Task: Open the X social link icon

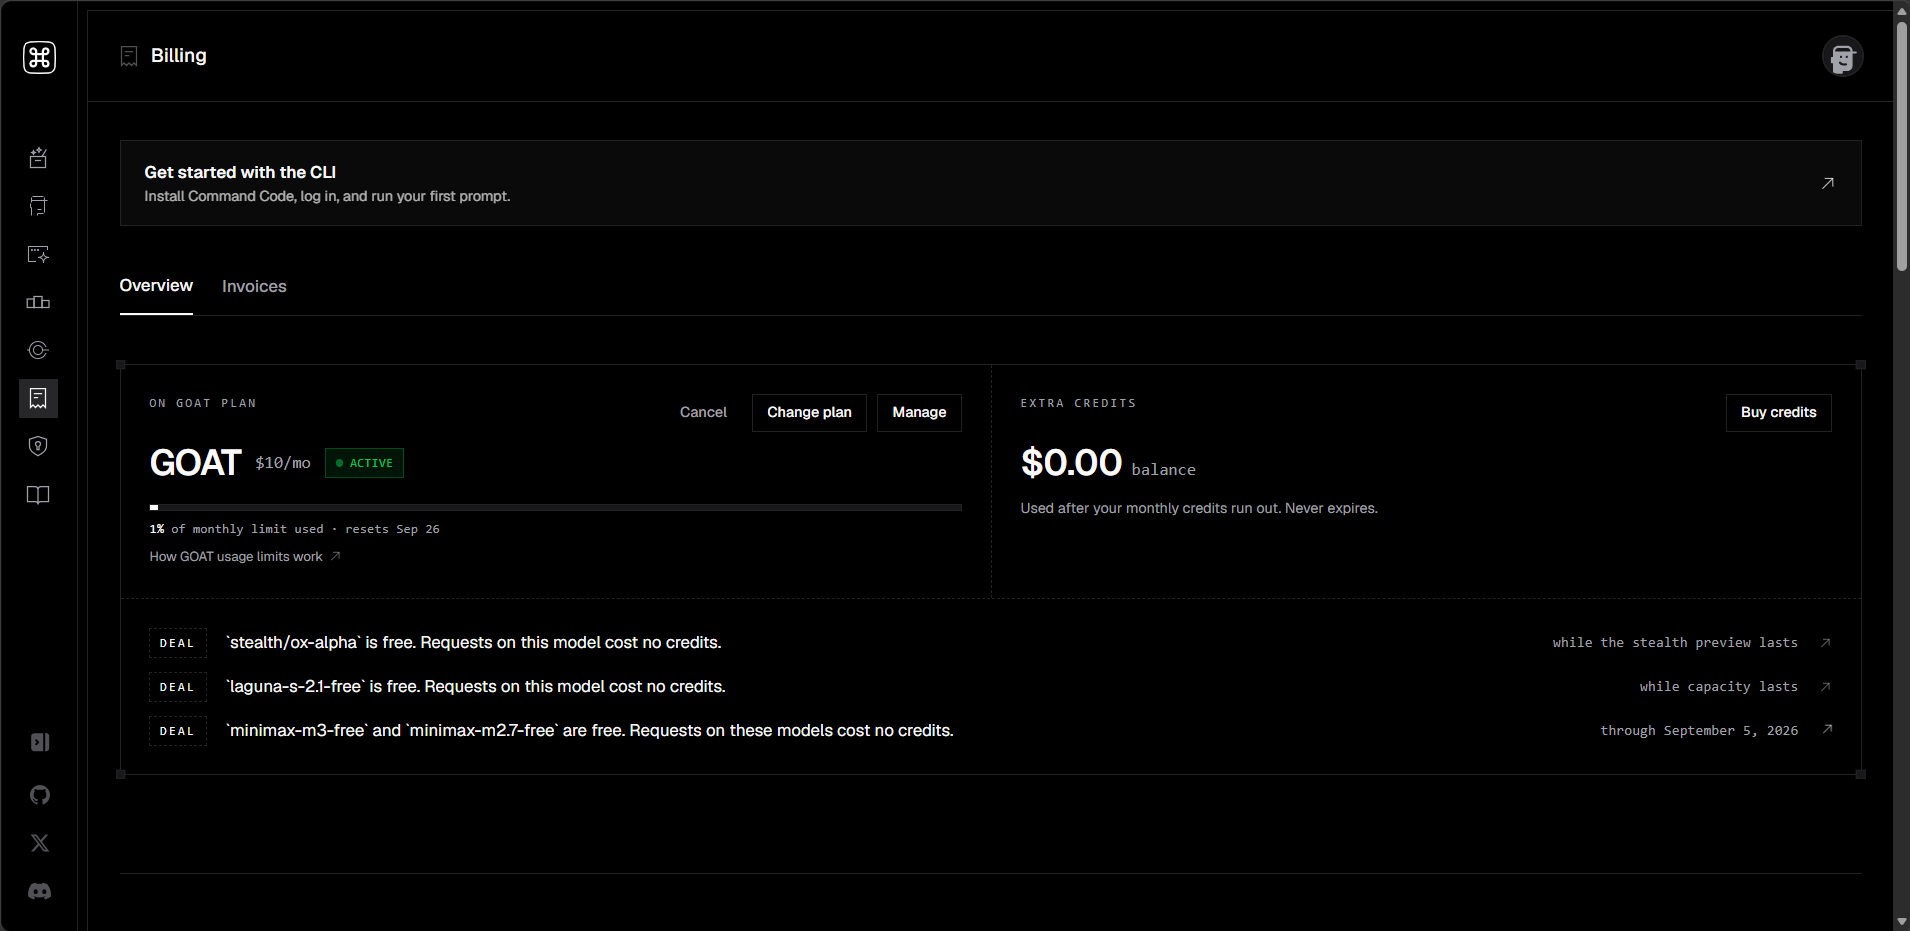Action: [x=40, y=843]
